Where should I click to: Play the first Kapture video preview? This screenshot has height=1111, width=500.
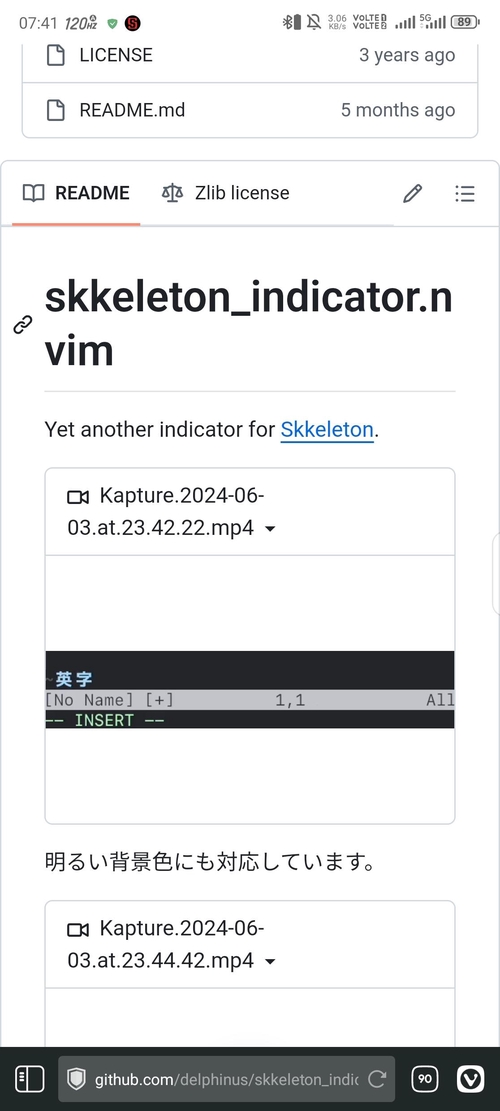[x=250, y=689]
